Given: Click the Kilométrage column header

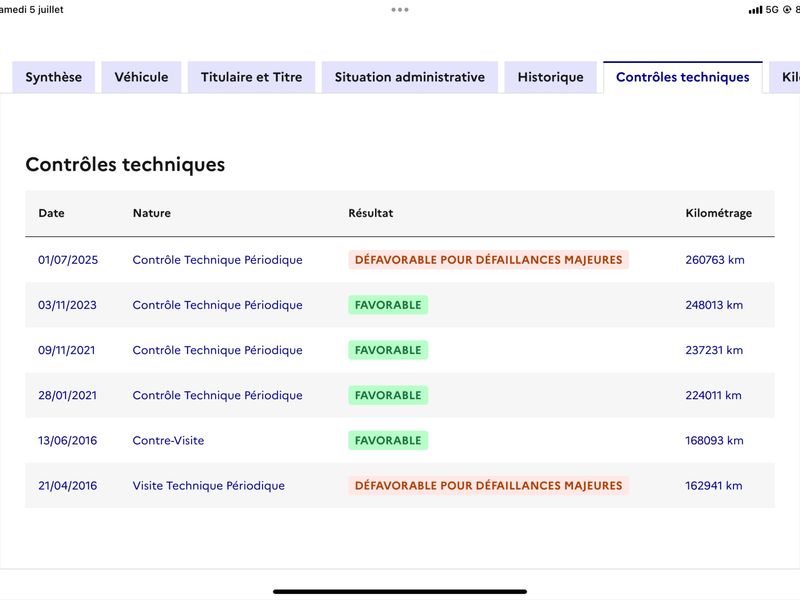Looking at the screenshot, I should [x=718, y=213].
